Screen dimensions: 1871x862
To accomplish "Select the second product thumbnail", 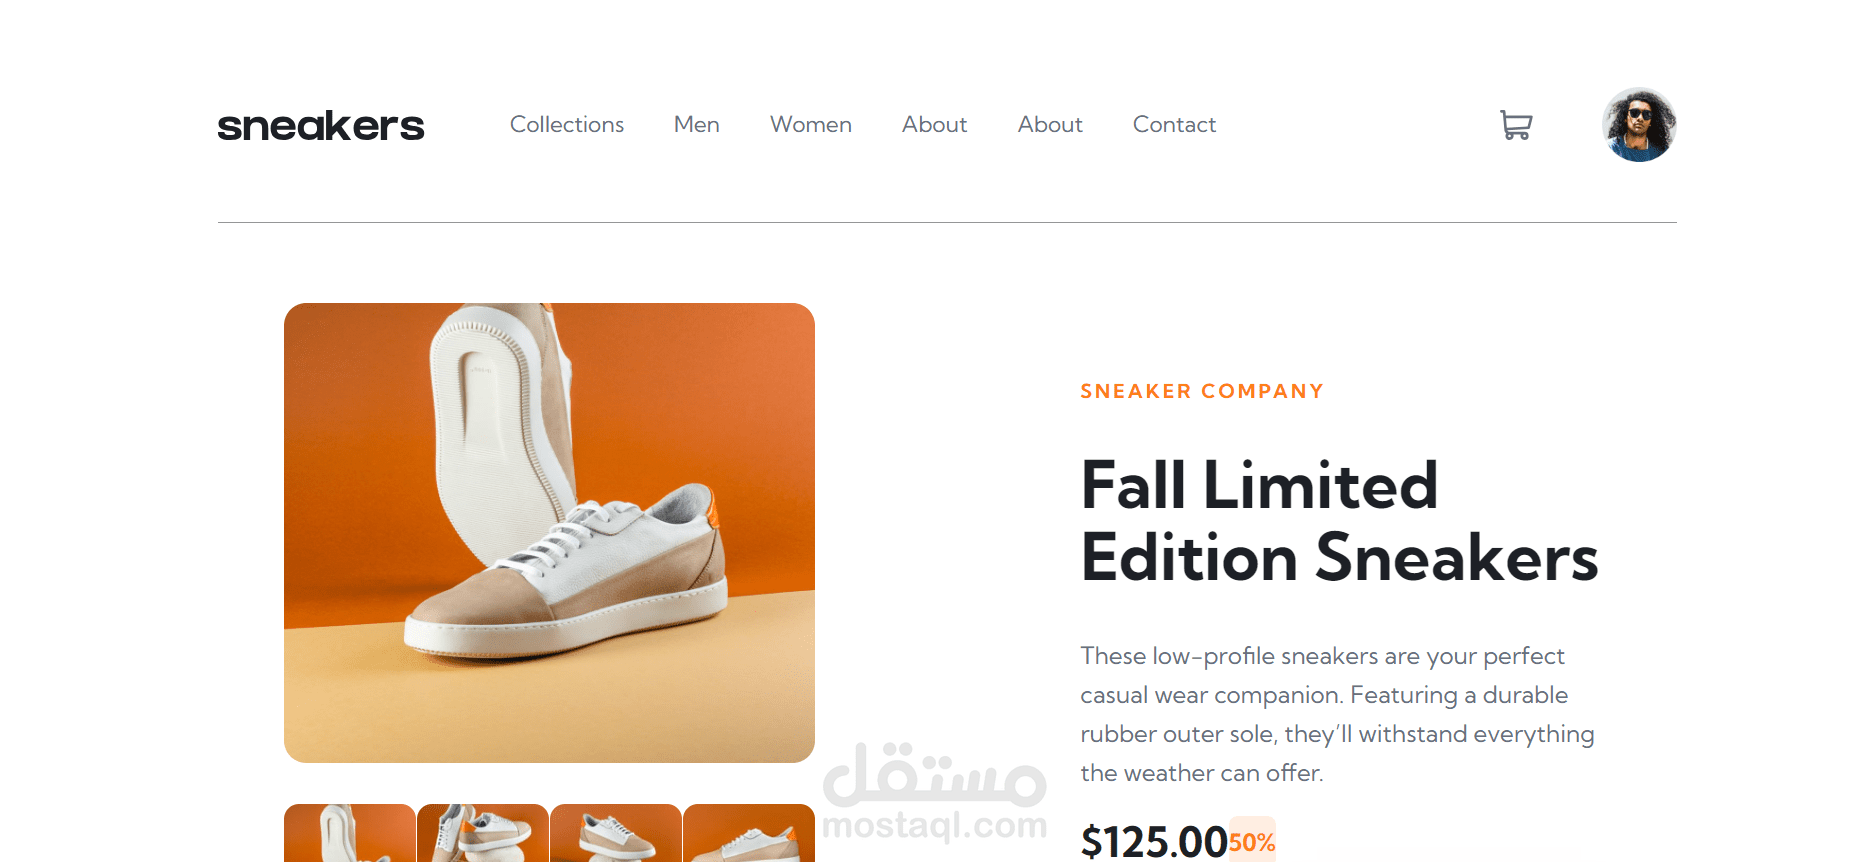I will tap(483, 833).
